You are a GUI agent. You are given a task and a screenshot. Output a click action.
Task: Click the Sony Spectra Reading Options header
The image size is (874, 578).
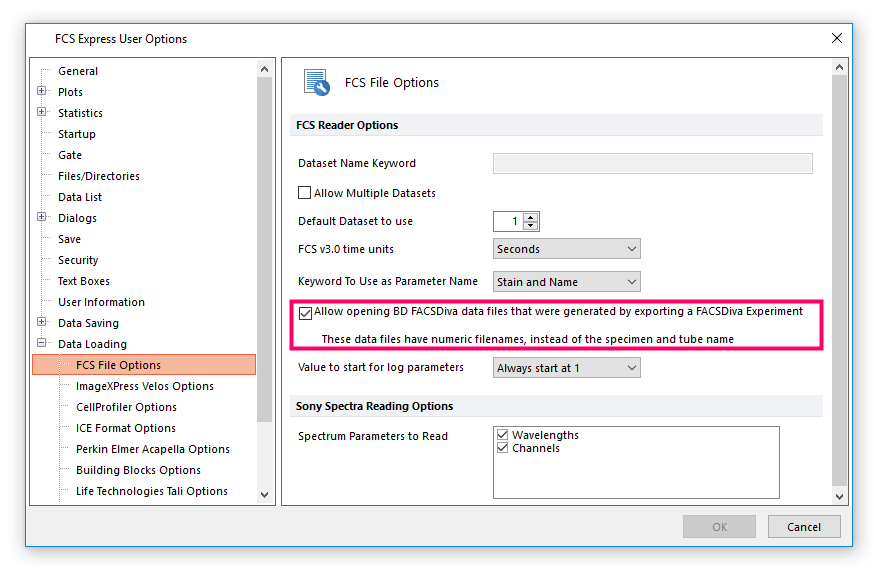tap(556, 406)
